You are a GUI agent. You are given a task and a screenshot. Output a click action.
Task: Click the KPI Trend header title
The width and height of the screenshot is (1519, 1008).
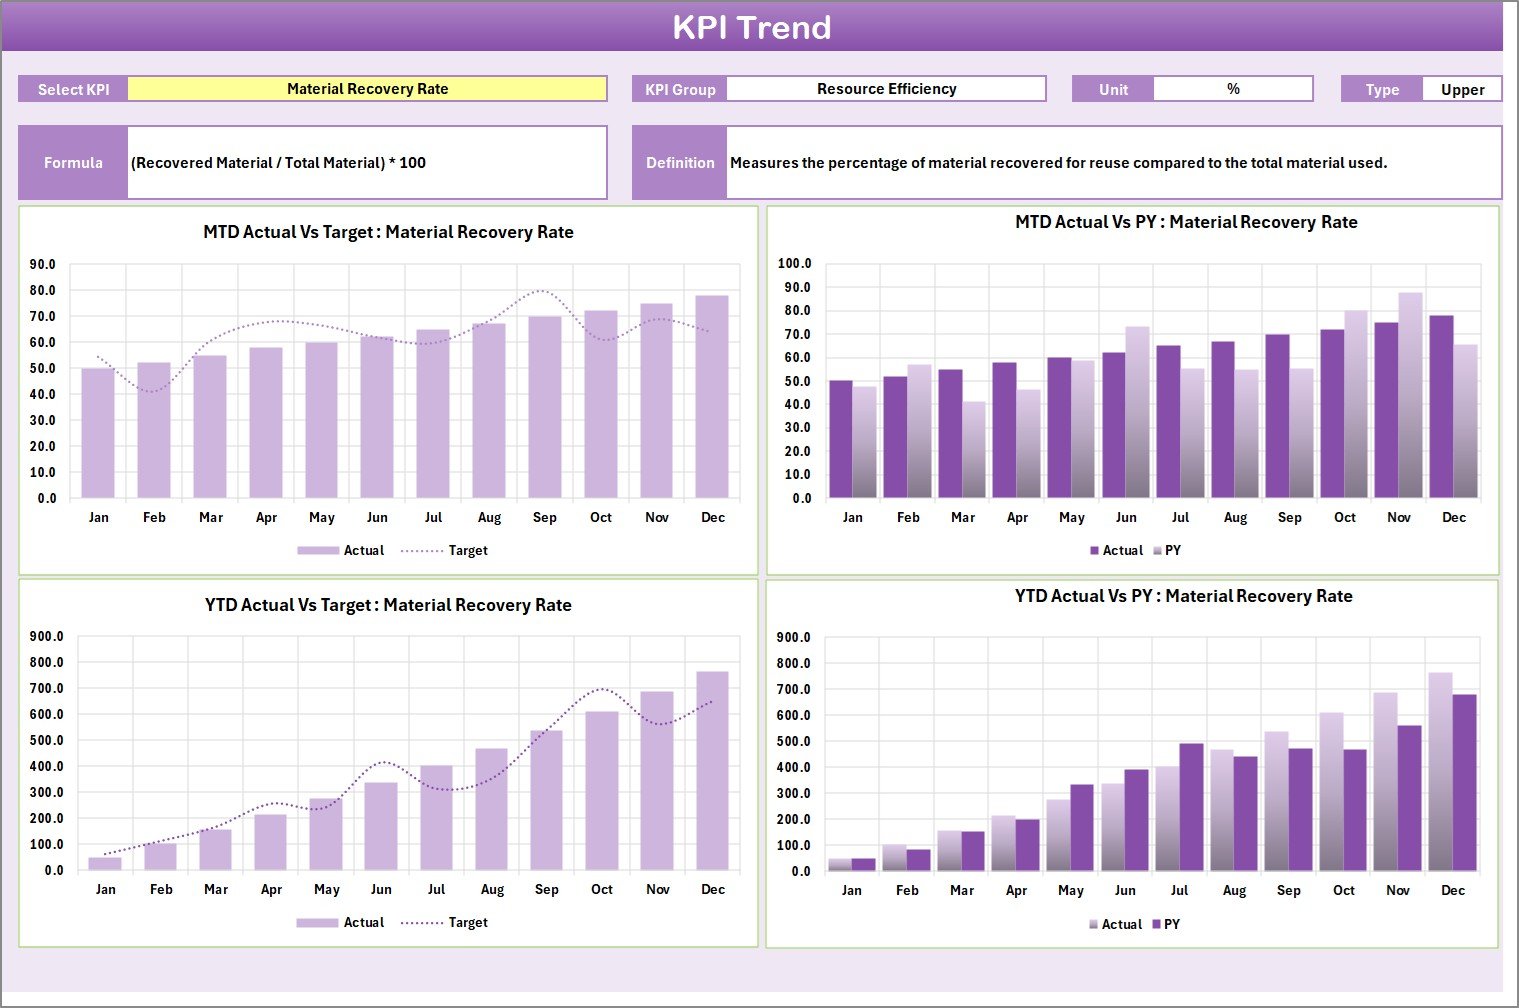tap(751, 27)
